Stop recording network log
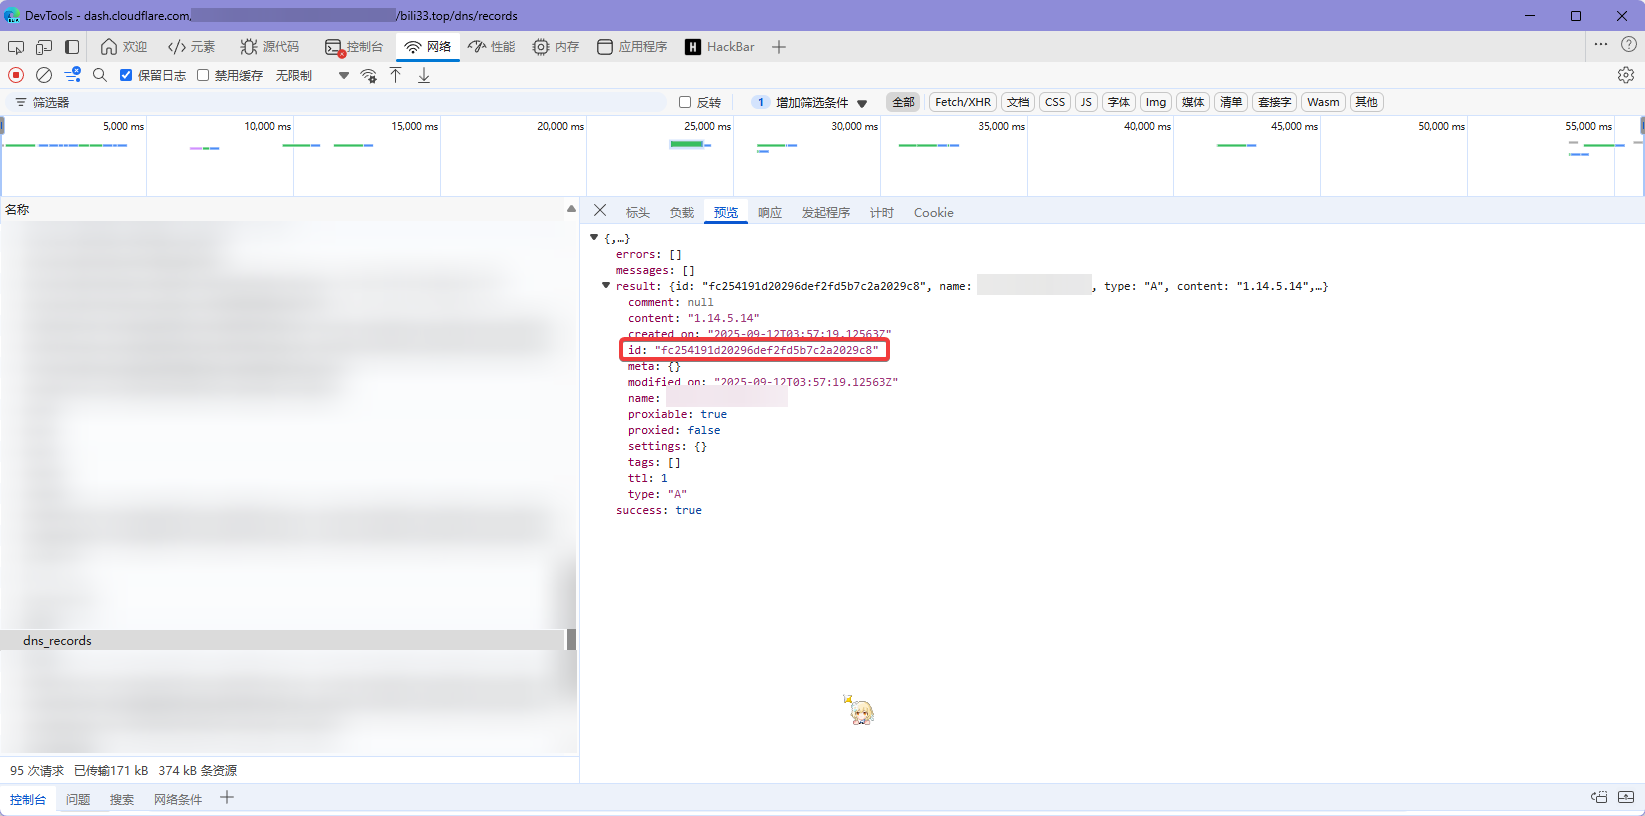The image size is (1645, 816). pyautogui.click(x=16, y=75)
